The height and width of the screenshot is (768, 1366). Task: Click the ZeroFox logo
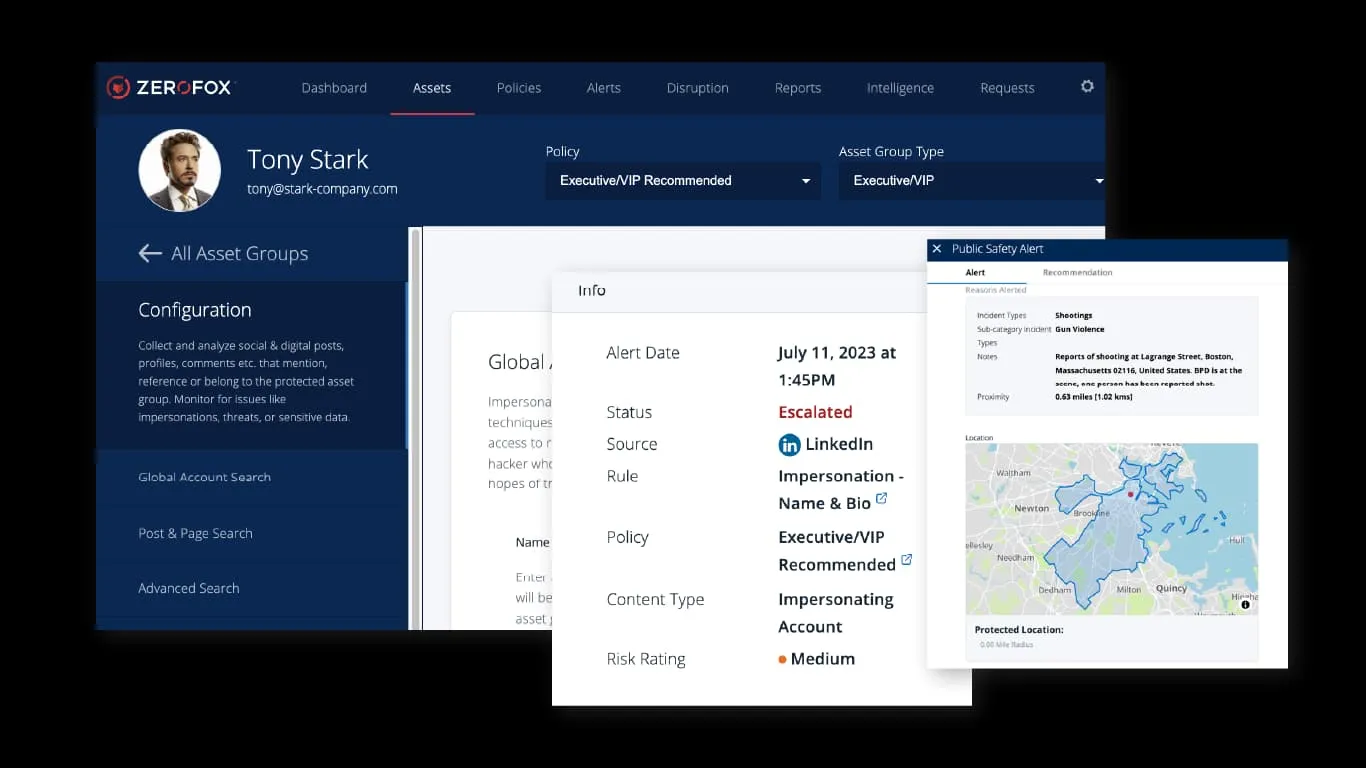coord(169,88)
